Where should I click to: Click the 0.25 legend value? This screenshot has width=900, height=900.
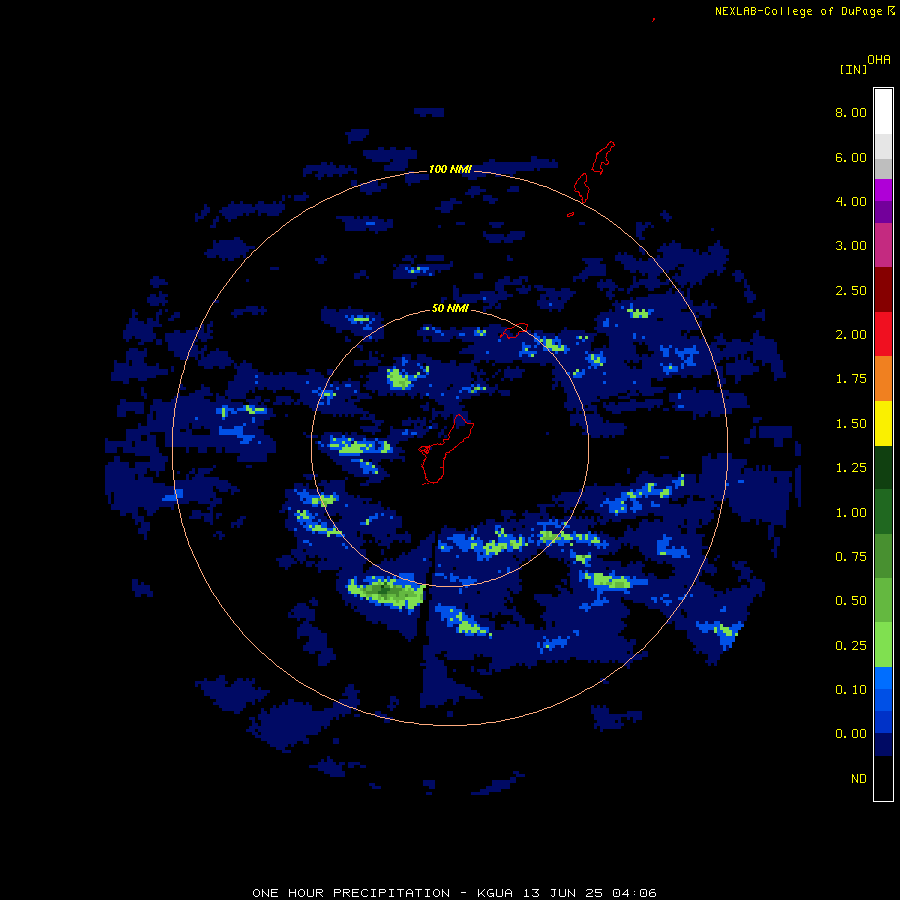pos(851,646)
